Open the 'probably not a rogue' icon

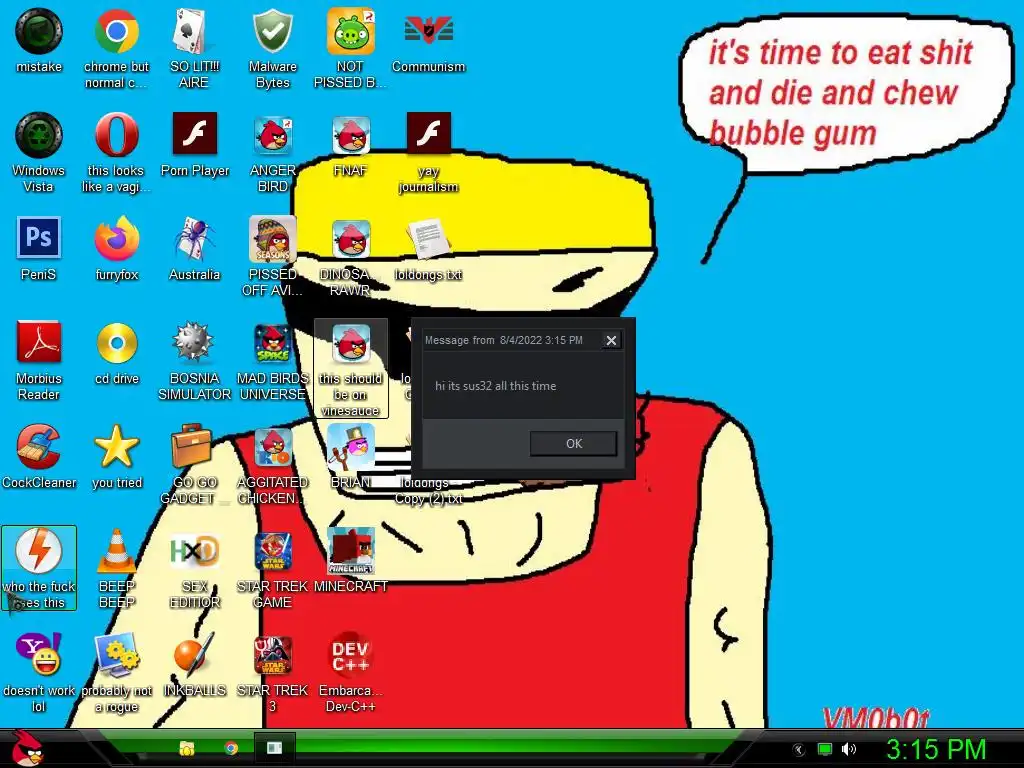click(116, 672)
